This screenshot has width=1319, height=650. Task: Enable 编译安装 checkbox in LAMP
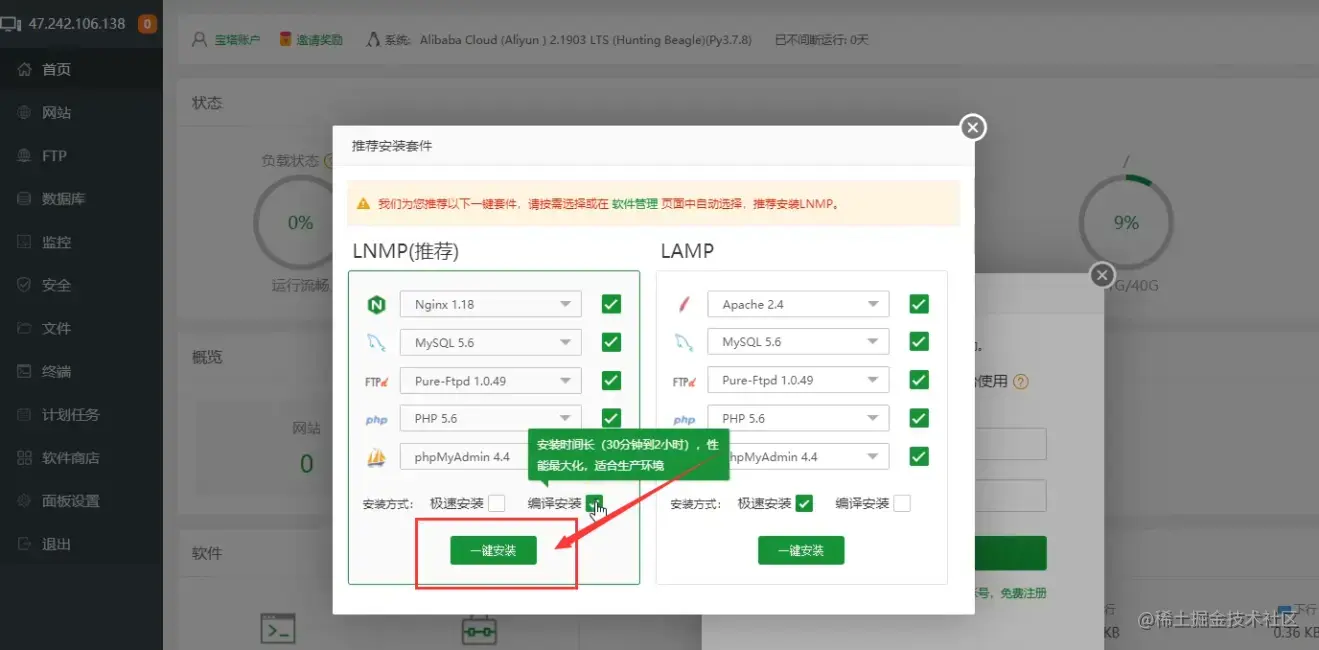point(902,503)
